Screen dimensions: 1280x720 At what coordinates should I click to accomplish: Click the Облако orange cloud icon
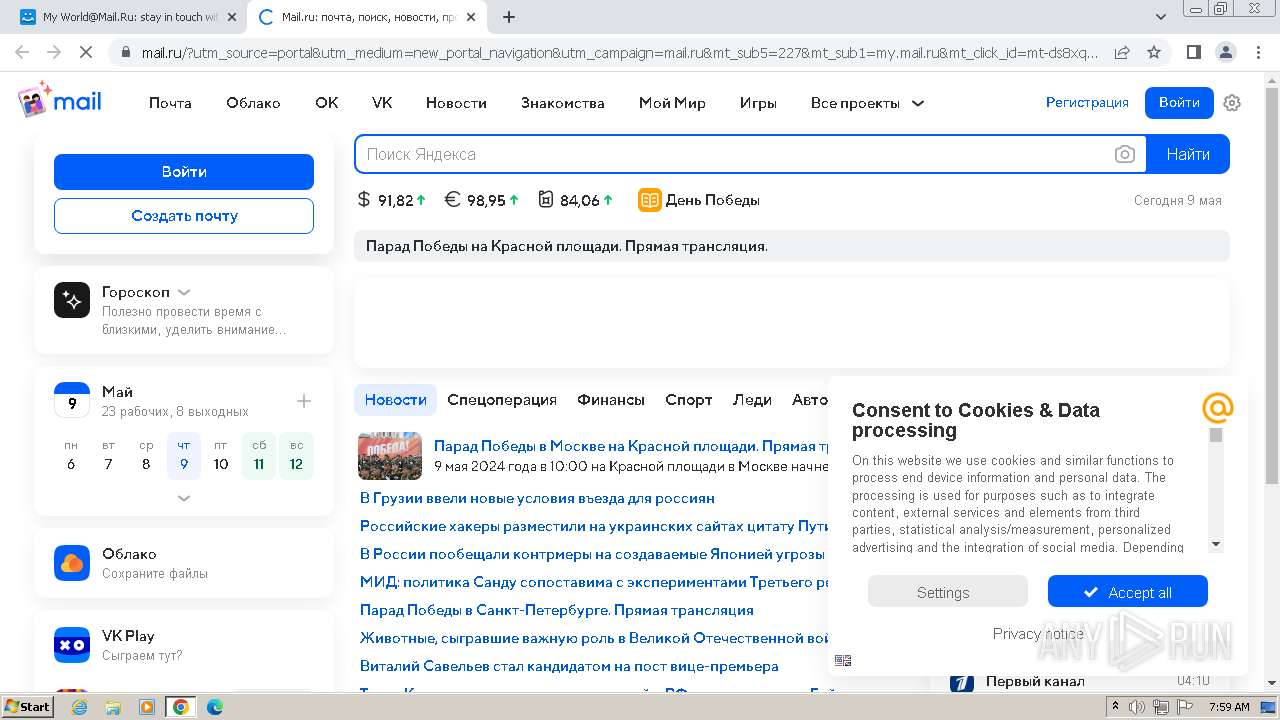pyautogui.click(x=72, y=563)
